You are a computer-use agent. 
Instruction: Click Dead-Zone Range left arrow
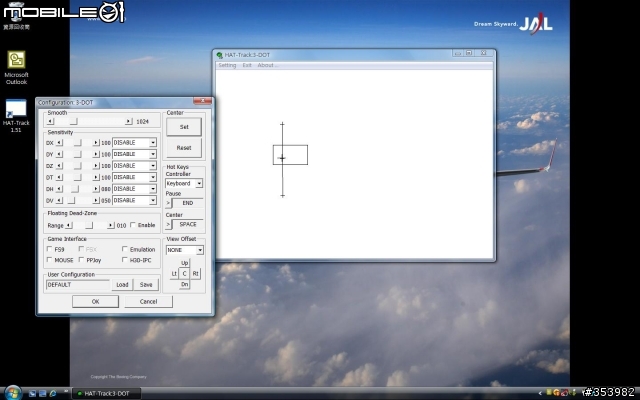[69, 225]
